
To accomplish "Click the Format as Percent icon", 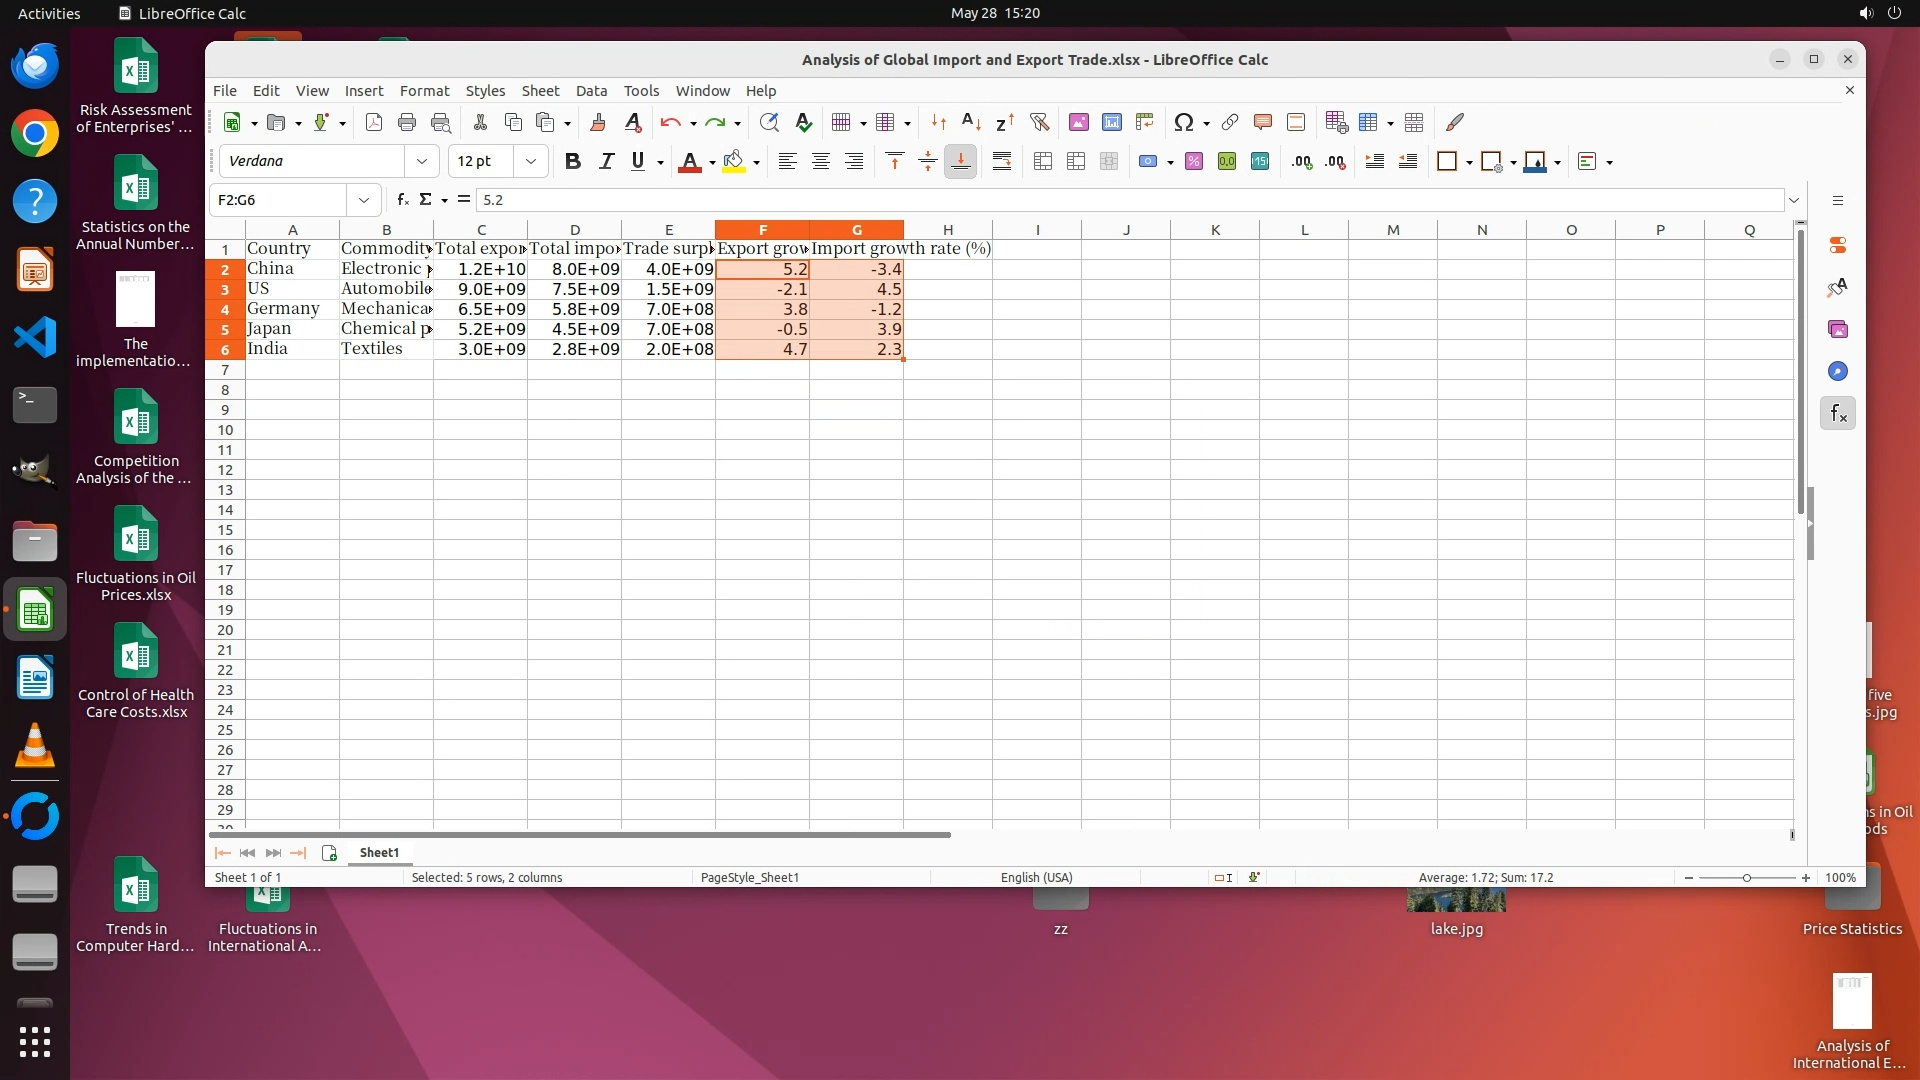I will click(x=1193, y=161).
